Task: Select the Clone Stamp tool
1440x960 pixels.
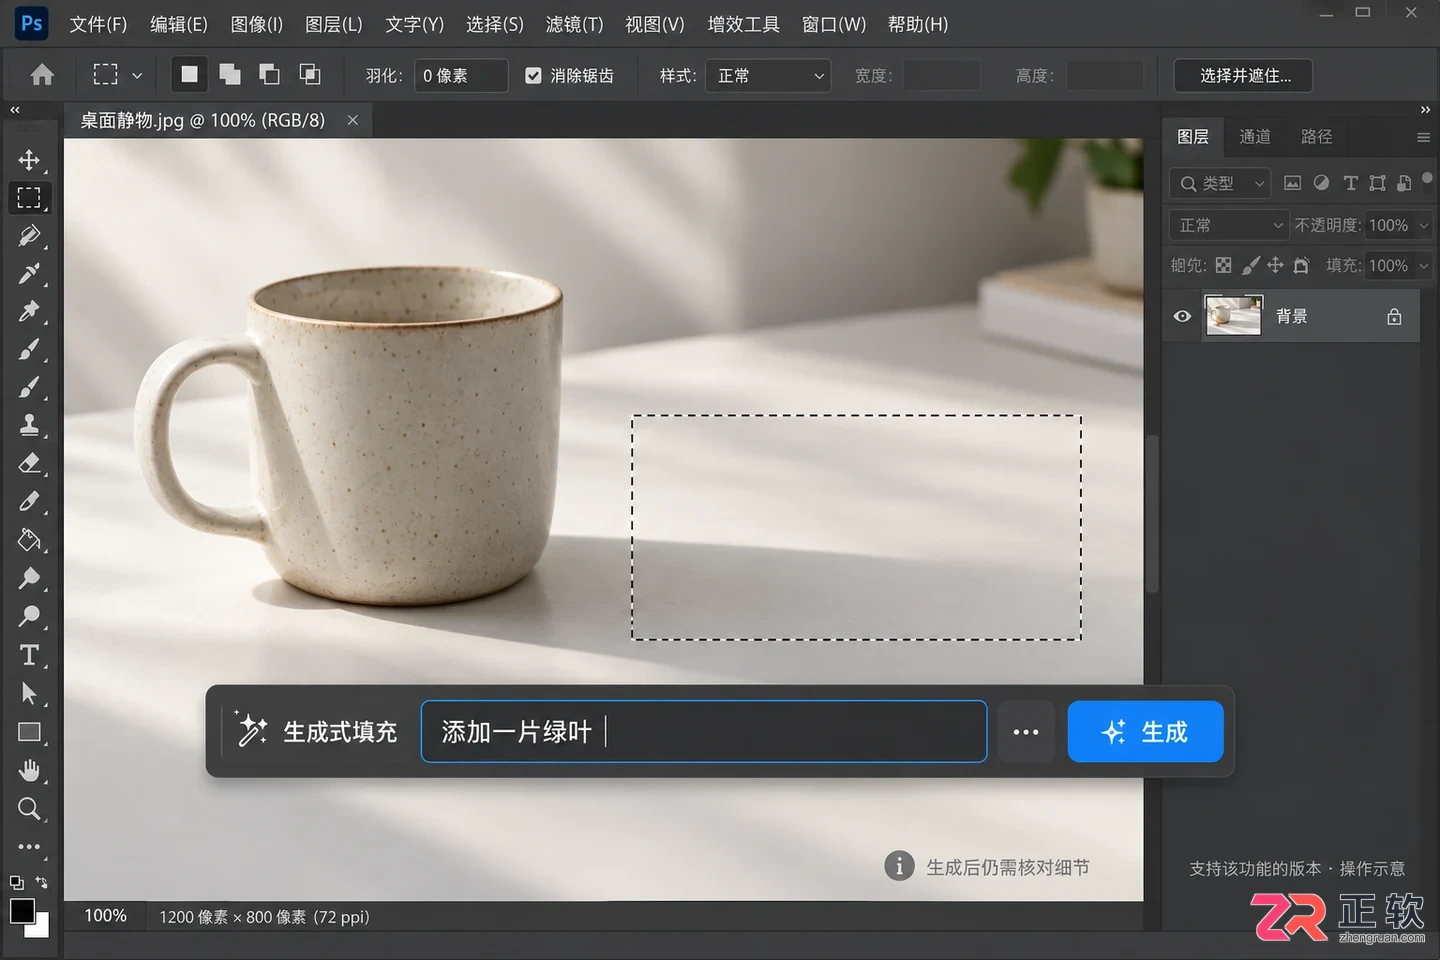Action: click(29, 426)
